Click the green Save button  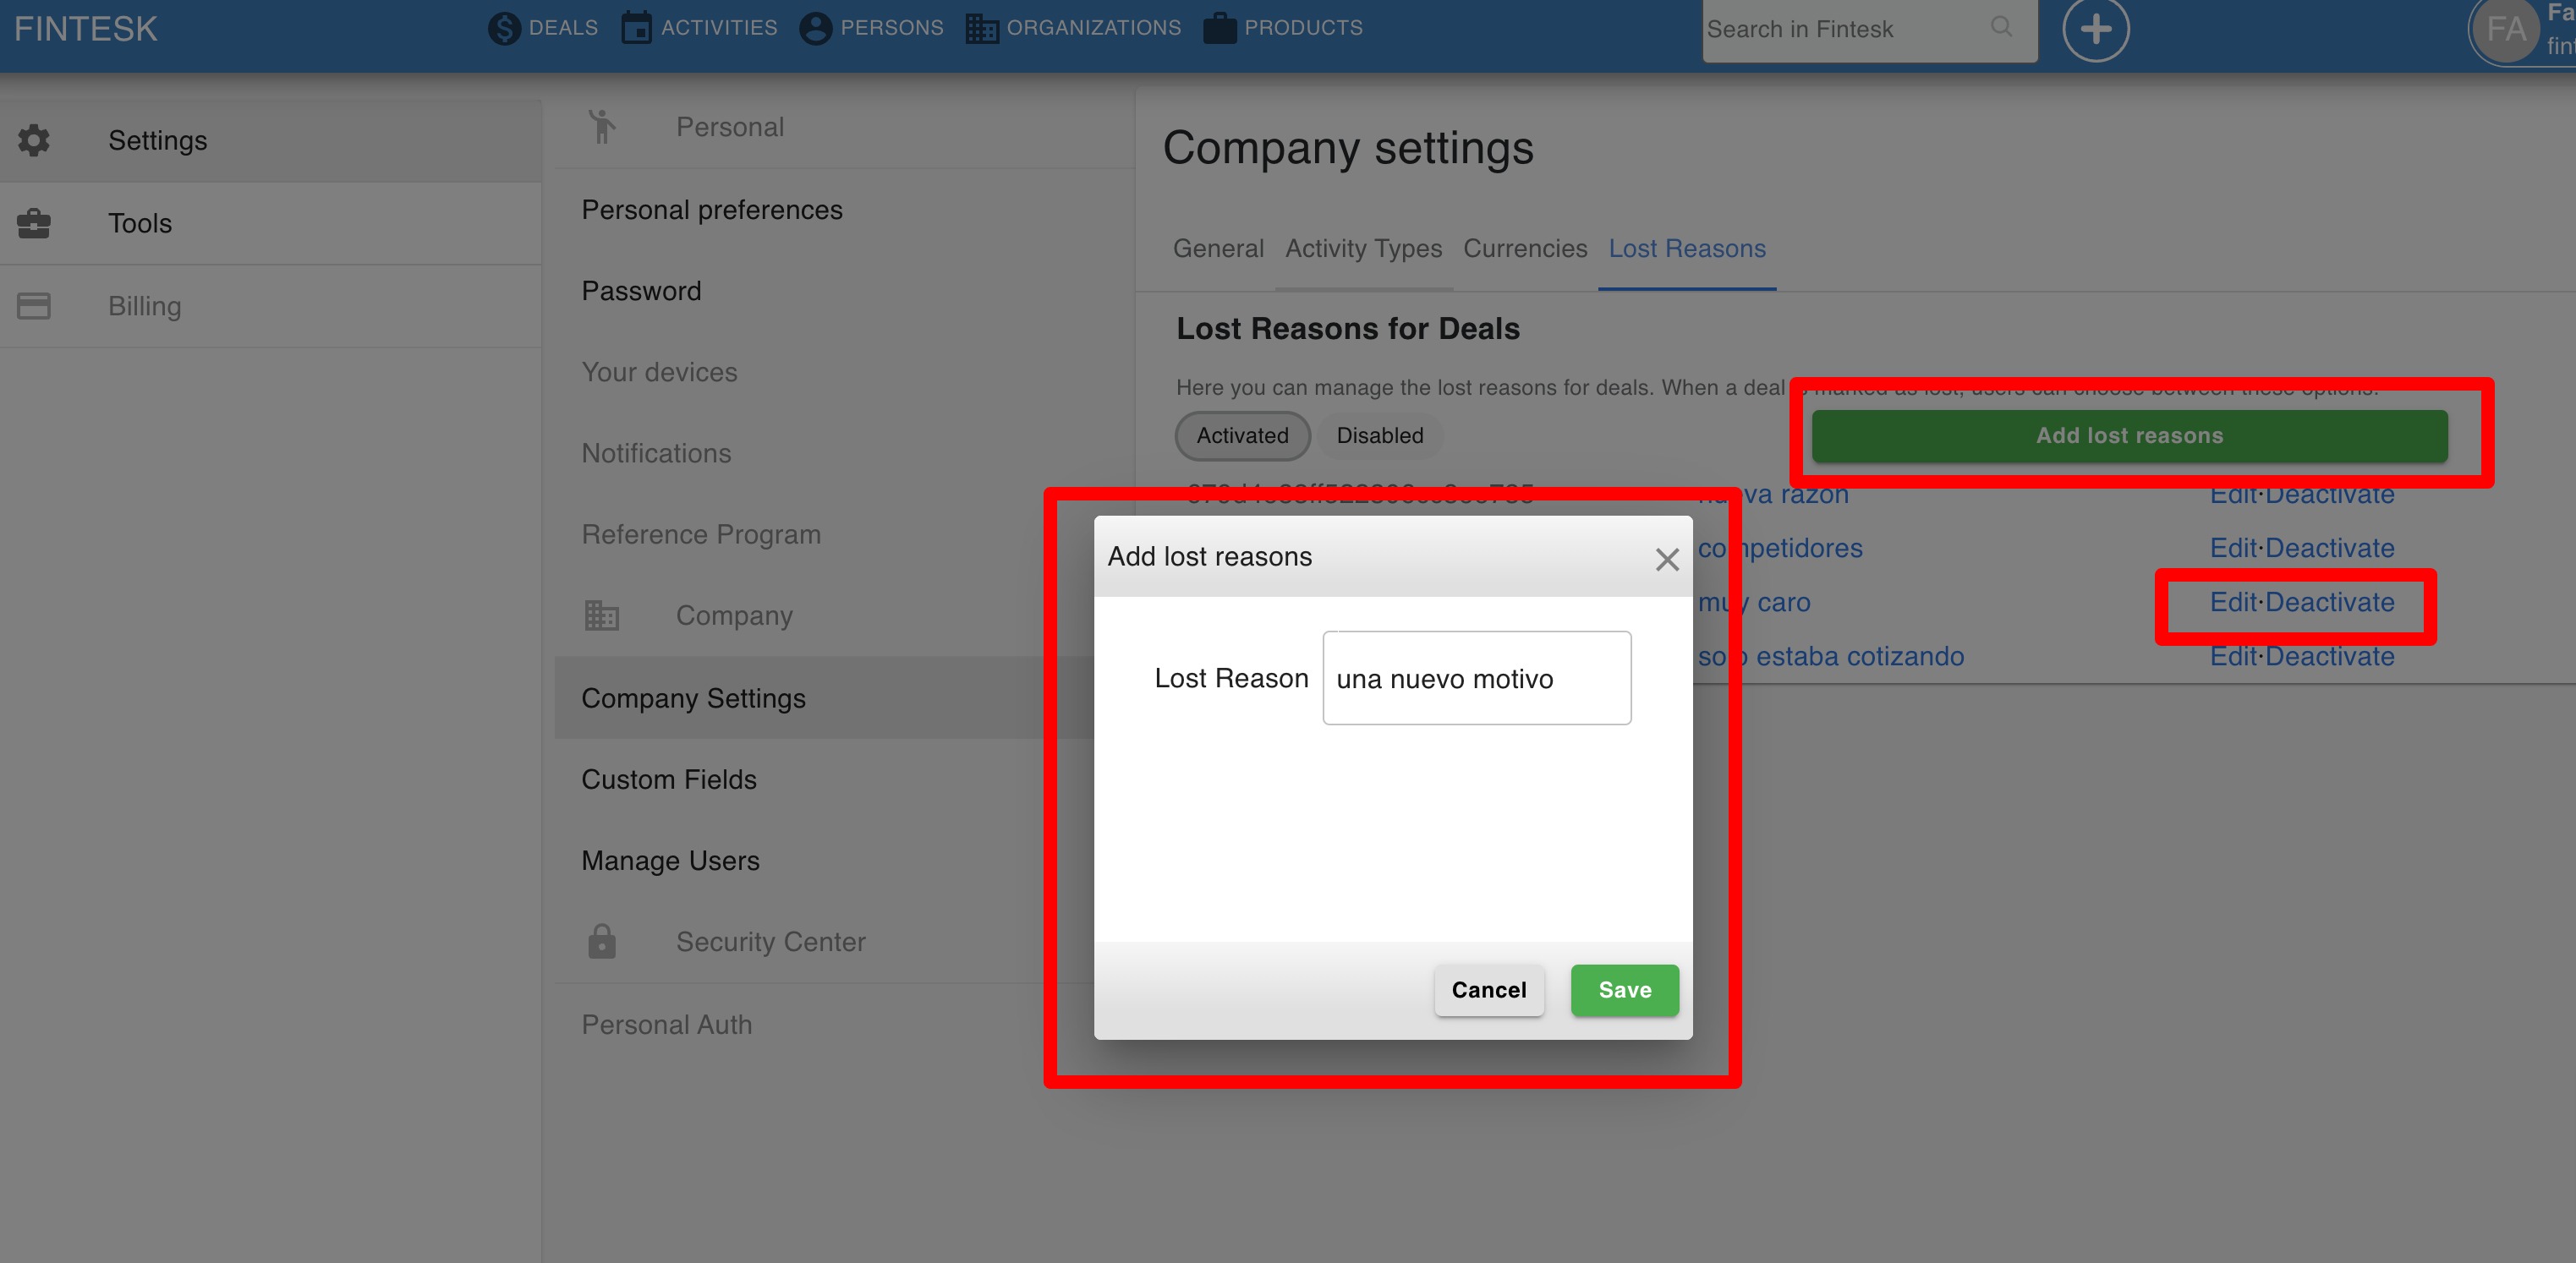click(1624, 990)
